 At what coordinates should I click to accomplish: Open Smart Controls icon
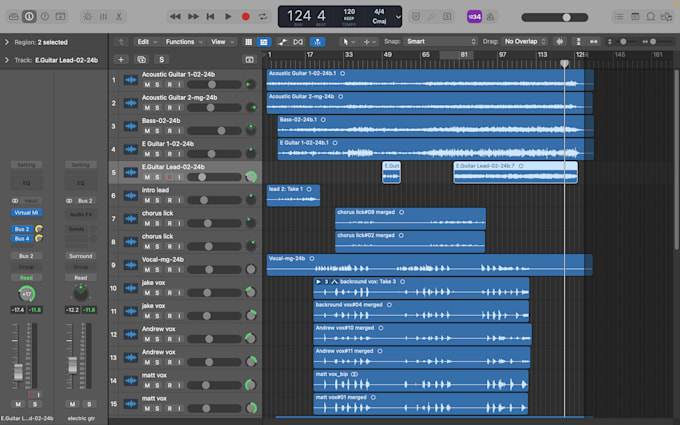pyautogui.click(x=88, y=16)
